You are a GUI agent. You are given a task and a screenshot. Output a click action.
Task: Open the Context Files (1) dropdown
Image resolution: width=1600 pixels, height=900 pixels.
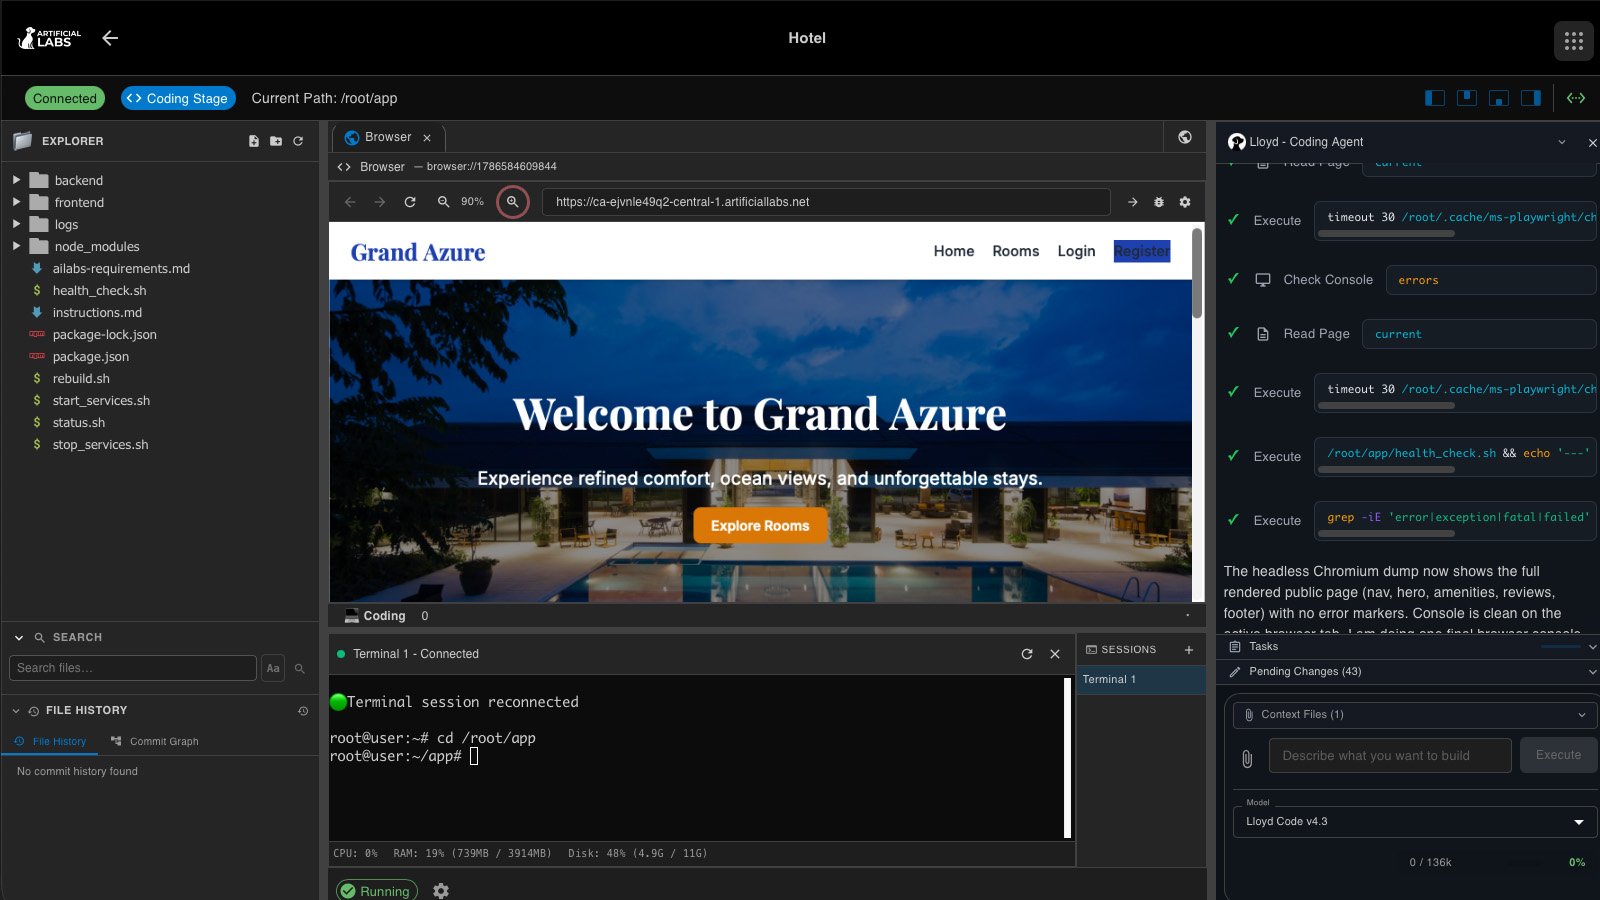coord(1414,715)
